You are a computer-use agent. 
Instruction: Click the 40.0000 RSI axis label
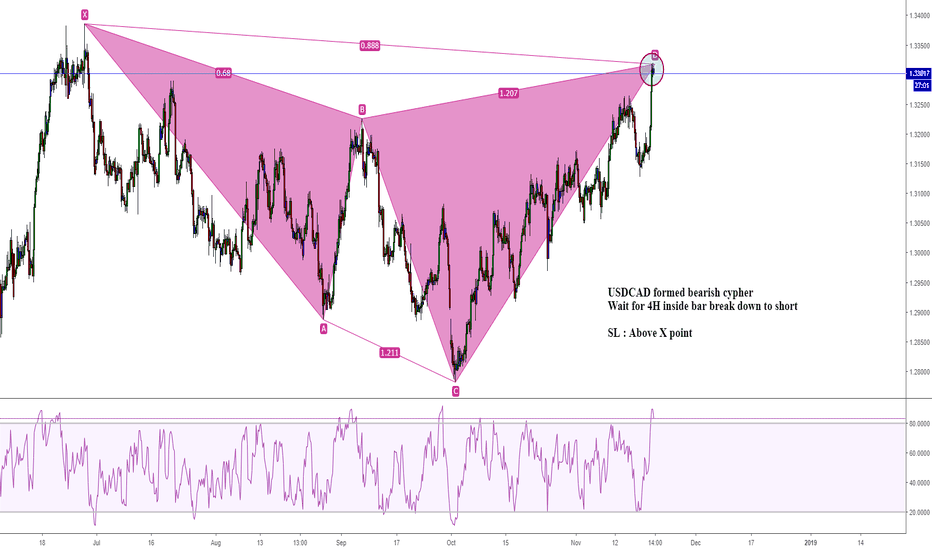(919, 483)
